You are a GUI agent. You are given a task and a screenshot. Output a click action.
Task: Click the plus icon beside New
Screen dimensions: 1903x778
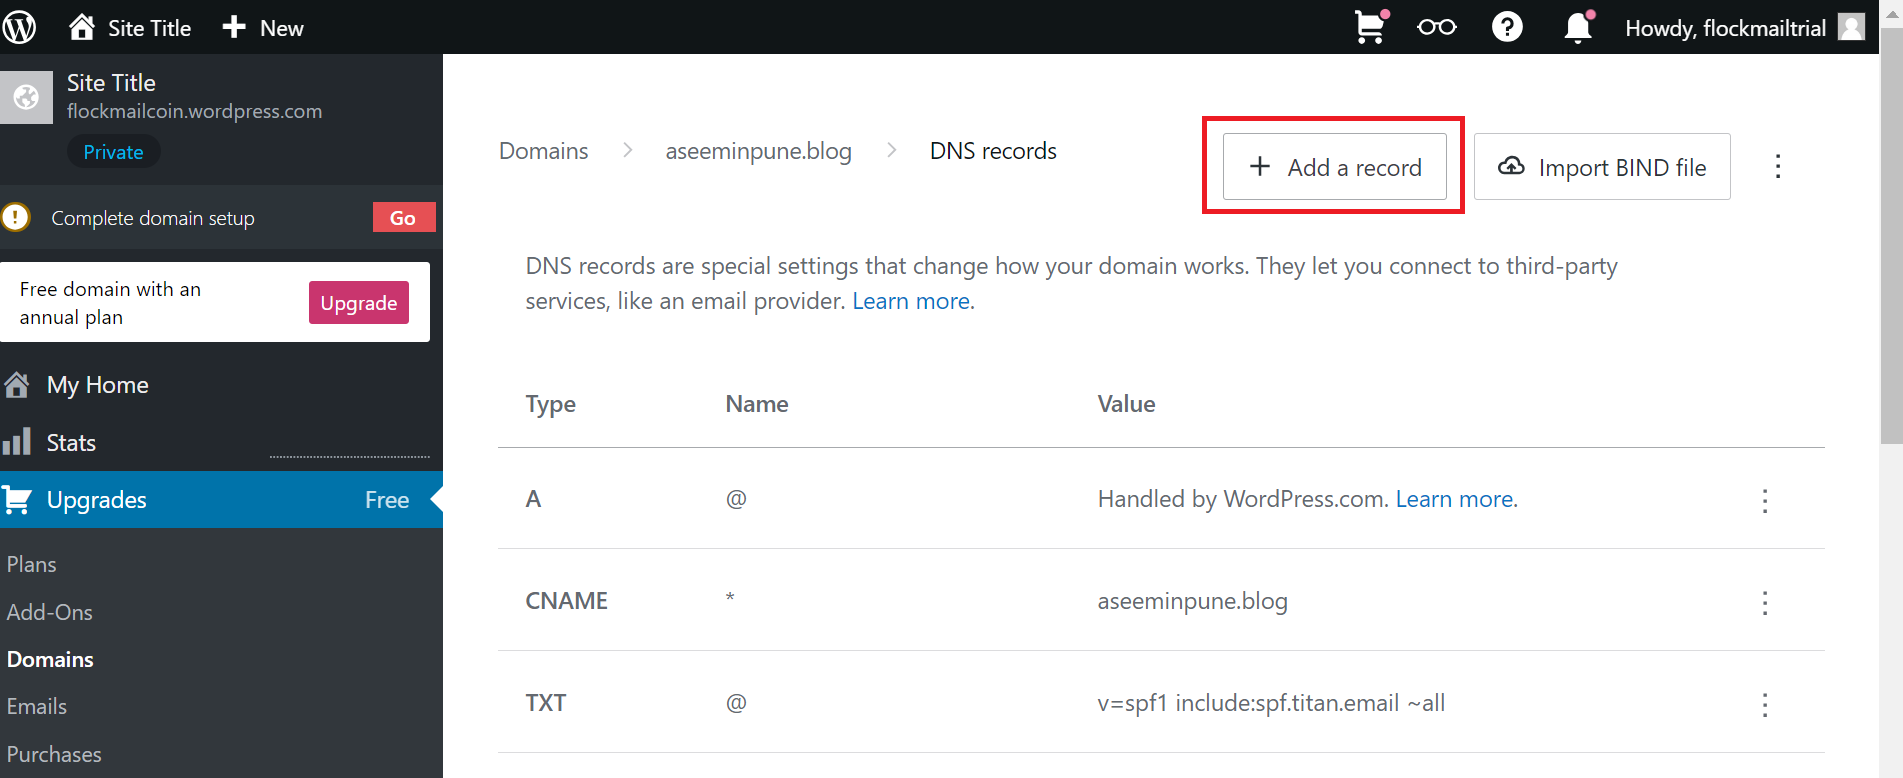click(234, 27)
